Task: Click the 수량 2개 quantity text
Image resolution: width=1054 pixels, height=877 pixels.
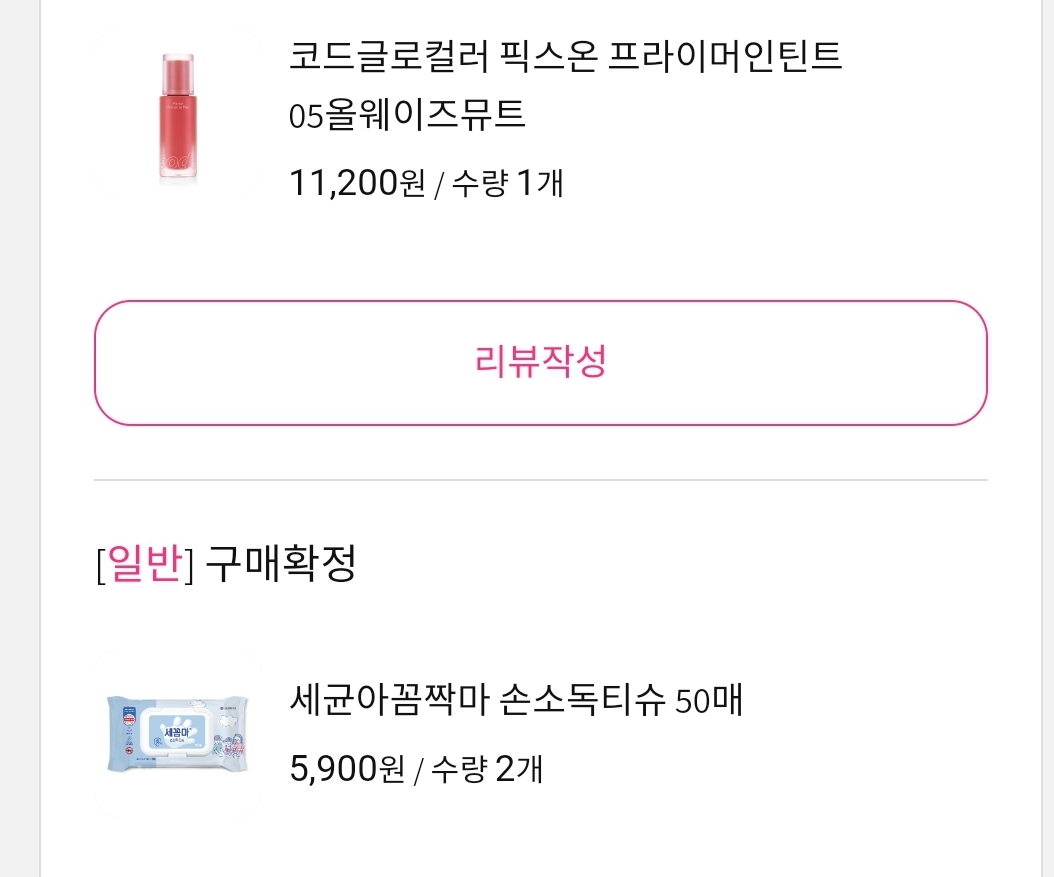Action: (x=488, y=768)
